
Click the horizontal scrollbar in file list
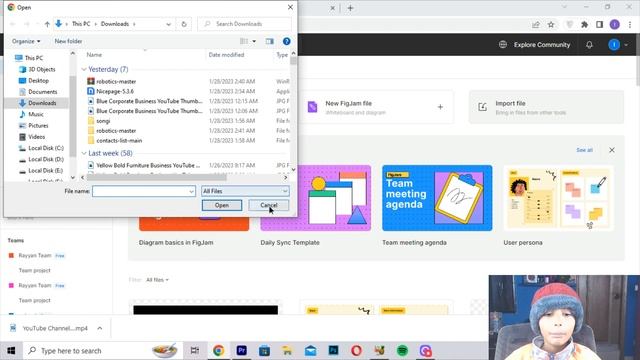156,178
